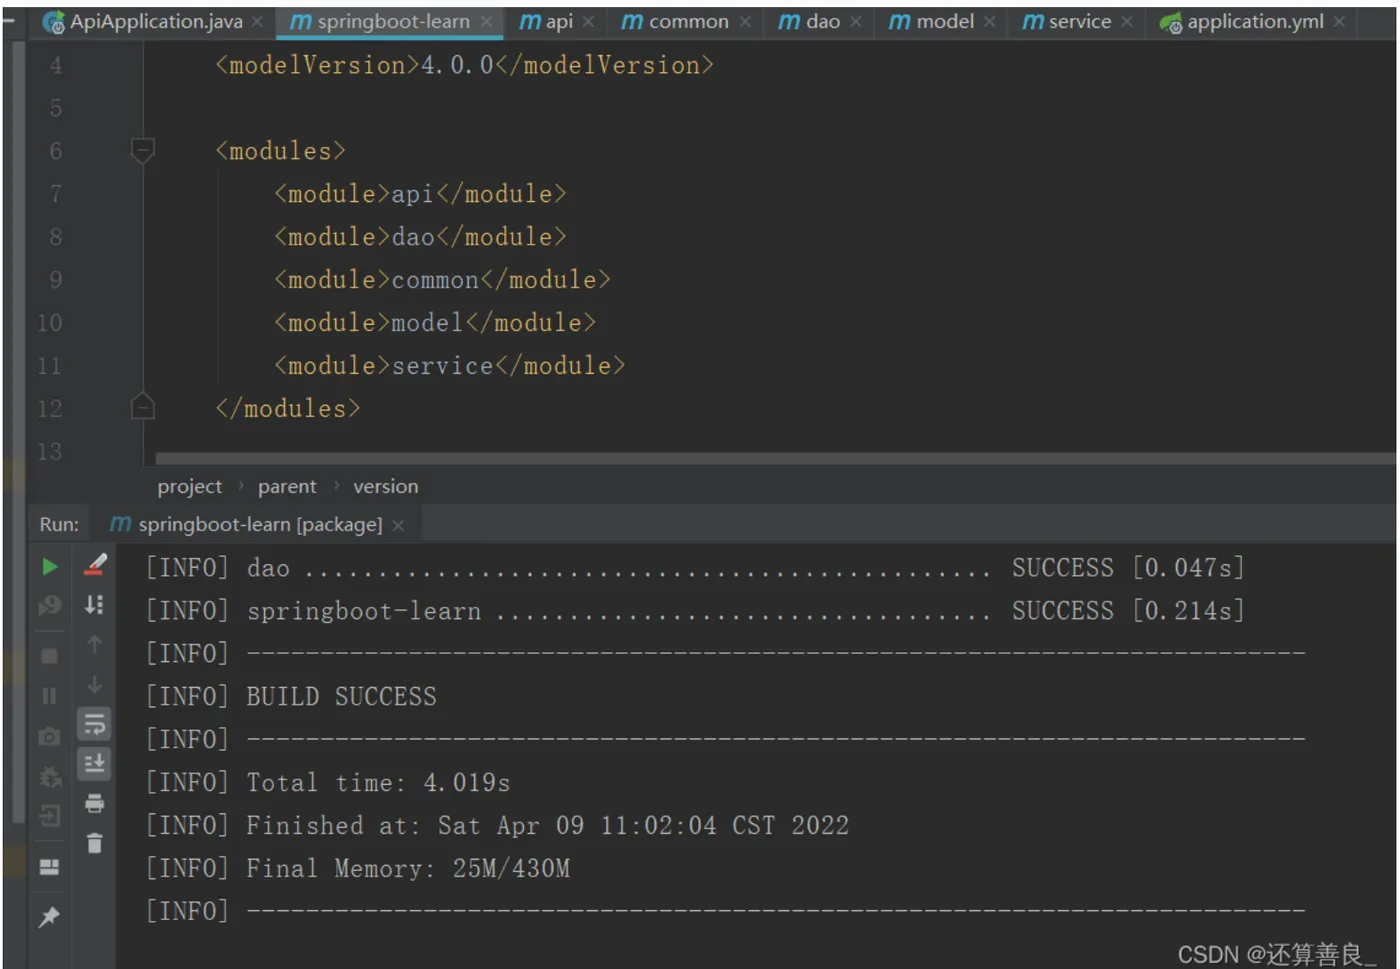1400x969 pixels.
Task: Collapse the <modules> fold marker at line 6
Action: [x=143, y=151]
